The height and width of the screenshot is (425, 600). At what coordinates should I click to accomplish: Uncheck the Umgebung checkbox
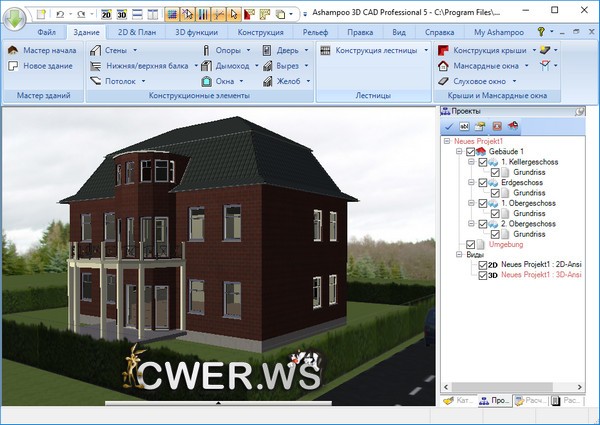point(472,243)
